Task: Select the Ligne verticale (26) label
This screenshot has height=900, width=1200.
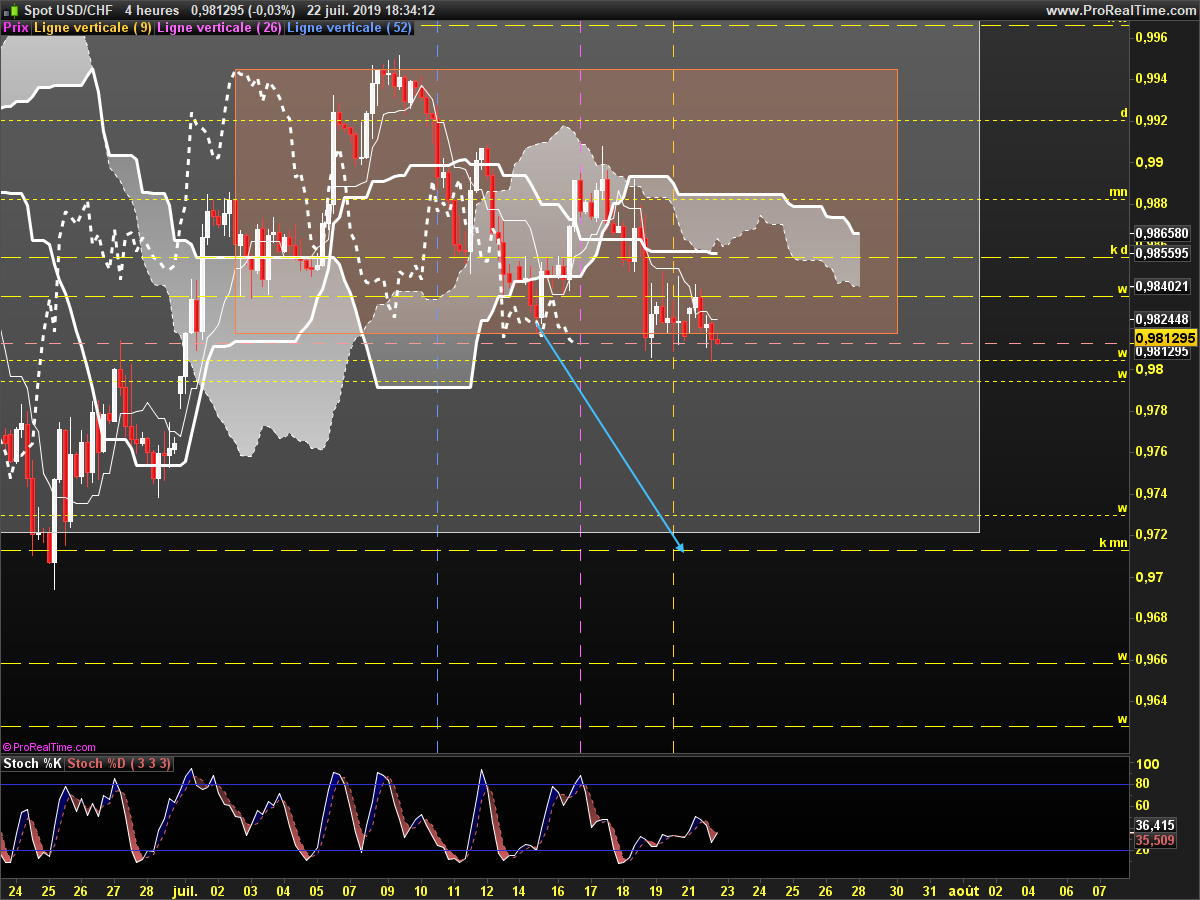Action: pos(220,28)
